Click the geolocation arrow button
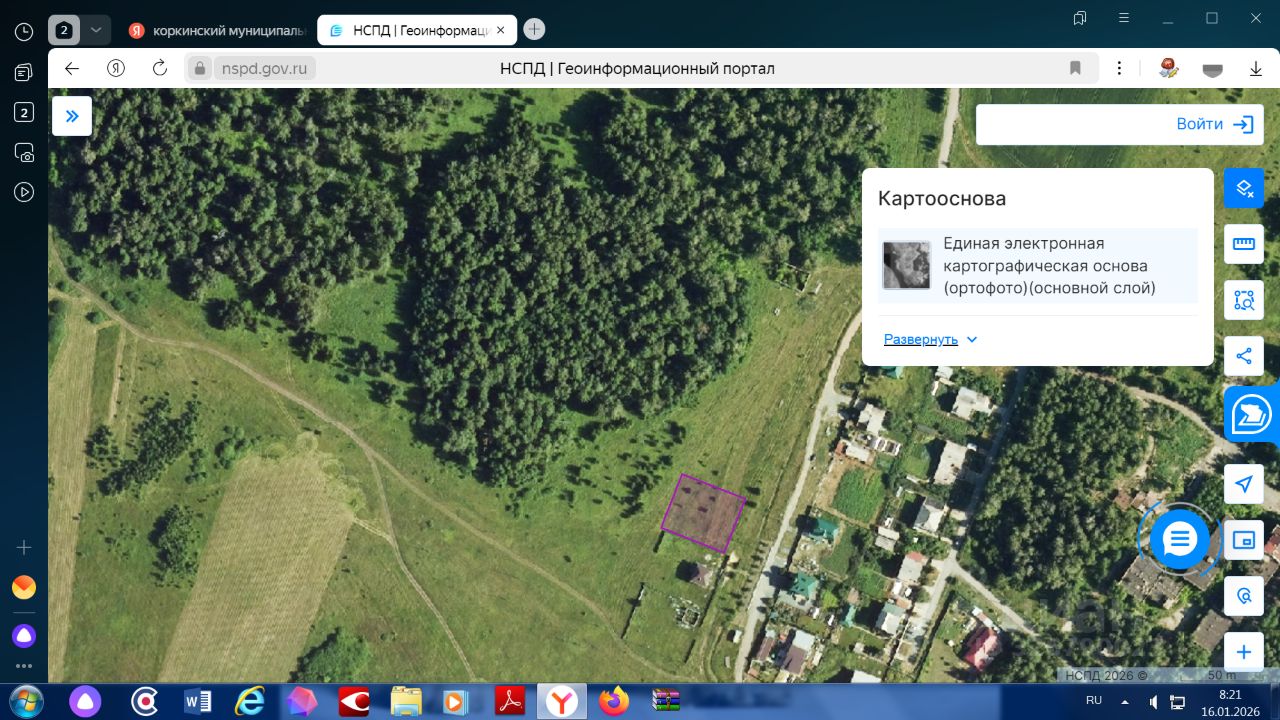Viewport: 1280px width, 720px height. (x=1244, y=484)
